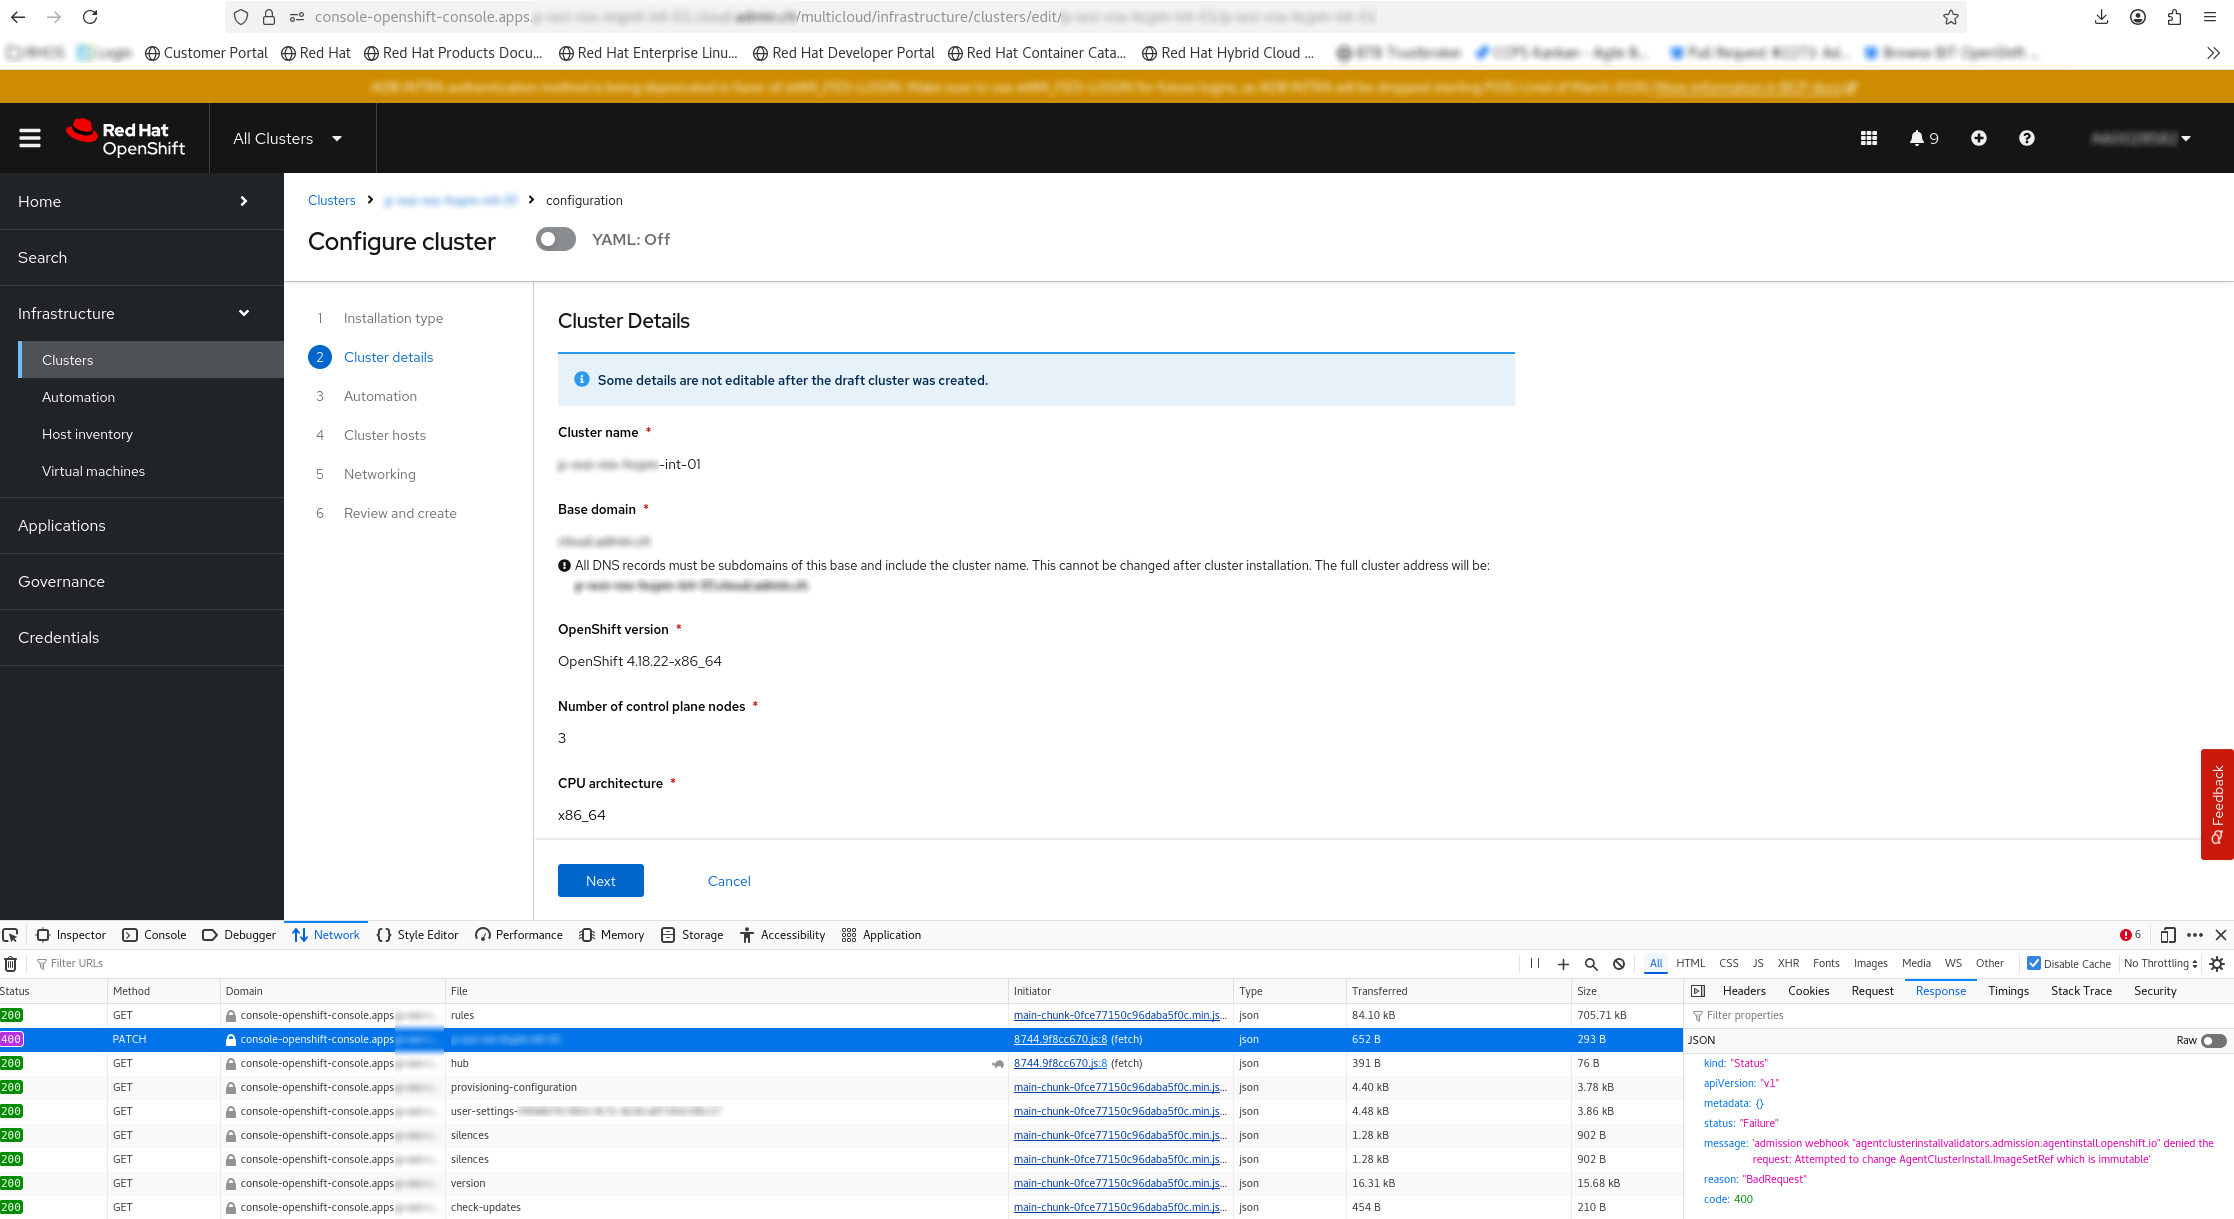Pick an element with the inspector picker icon
Image resolution: width=2234 pixels, height=1219 pixels.
(x=11, y=935)
